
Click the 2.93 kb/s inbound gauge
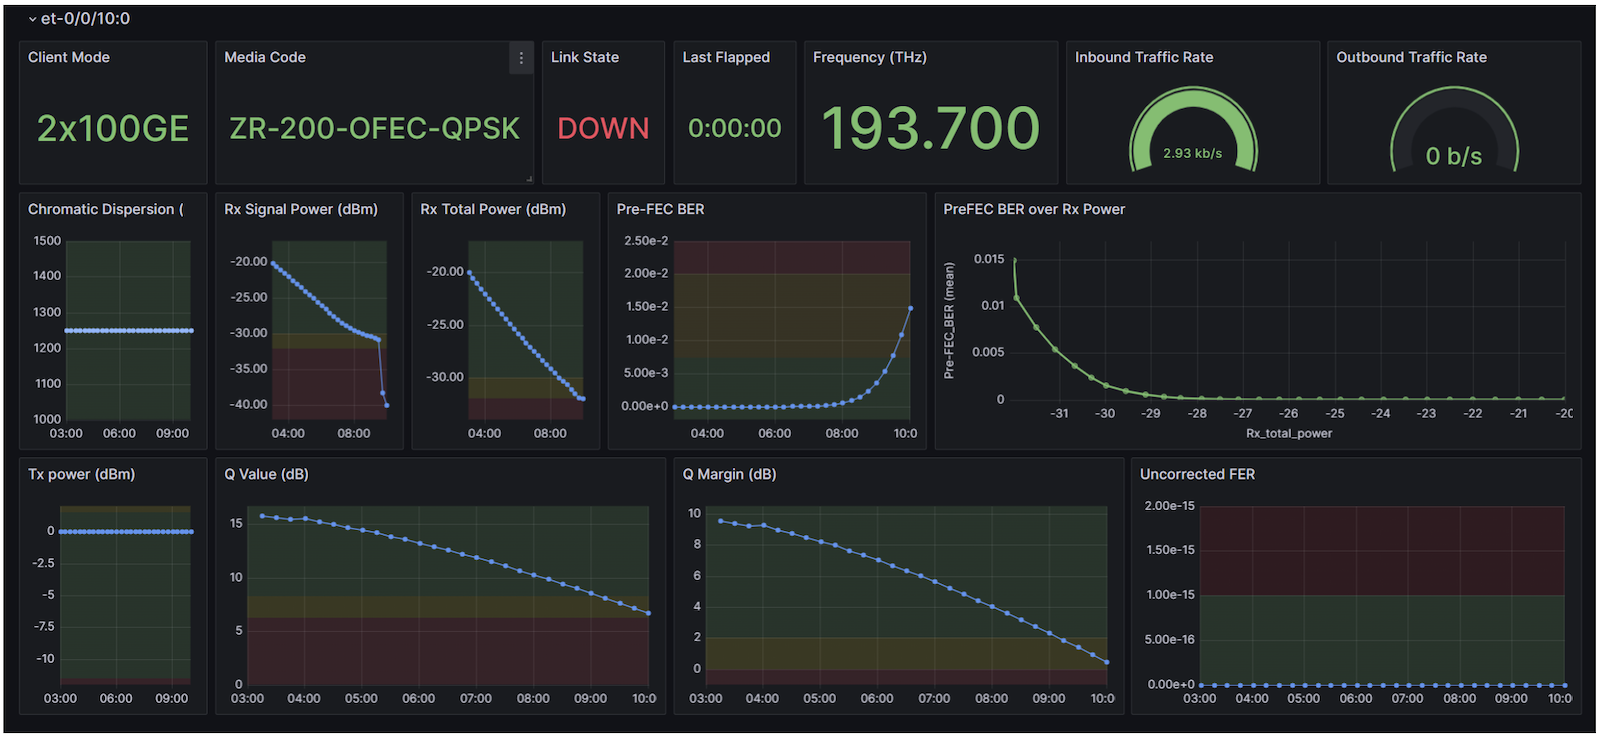(x=1193, y=130)
